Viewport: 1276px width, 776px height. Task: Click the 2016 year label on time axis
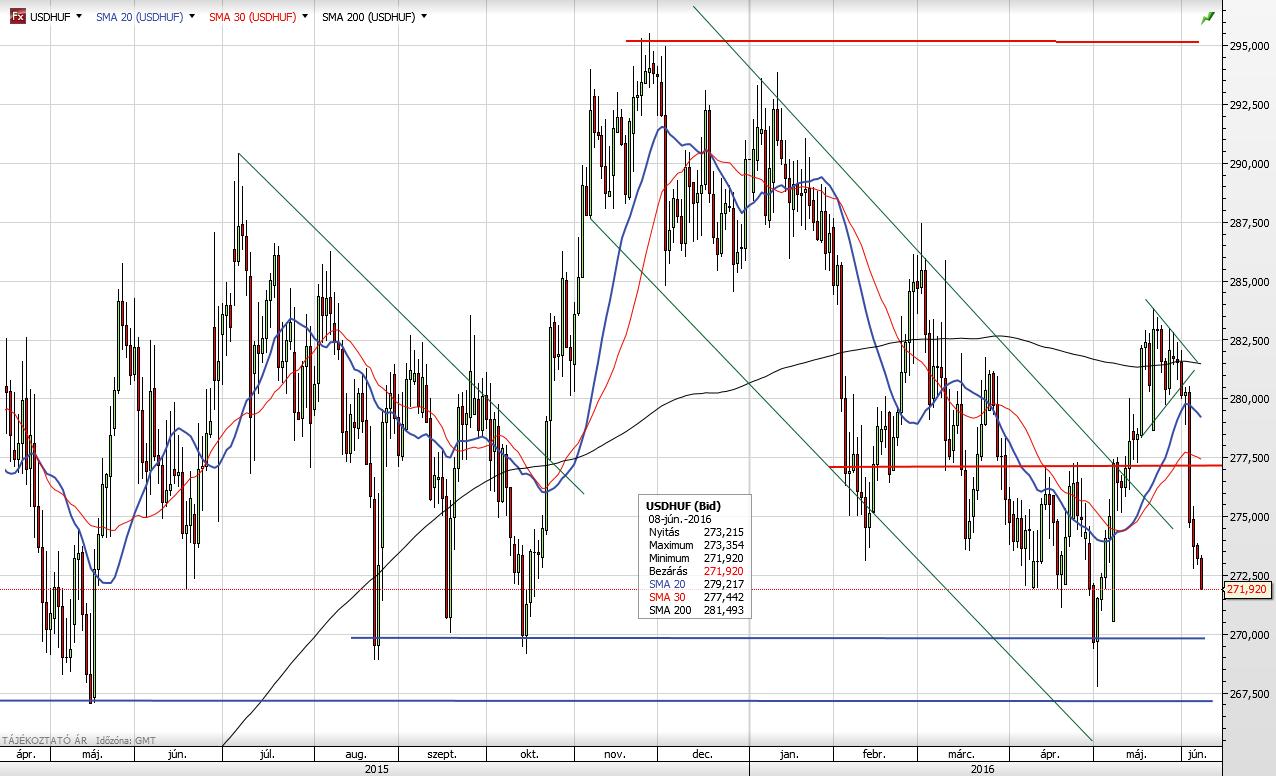983,769
